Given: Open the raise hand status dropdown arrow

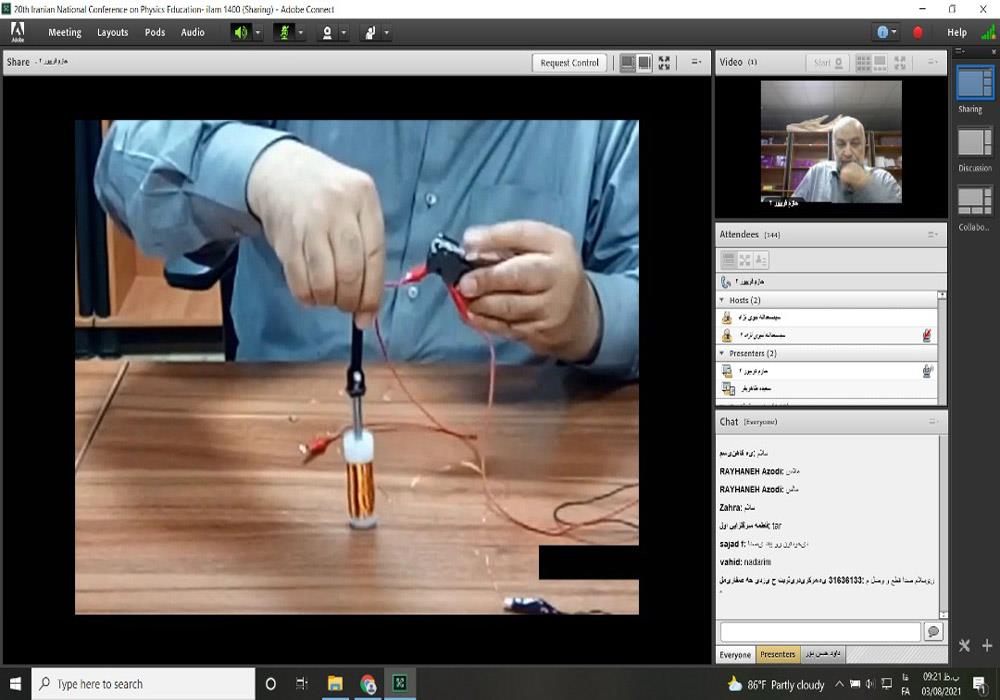Looking at the screenshot, I should point(387,32).
